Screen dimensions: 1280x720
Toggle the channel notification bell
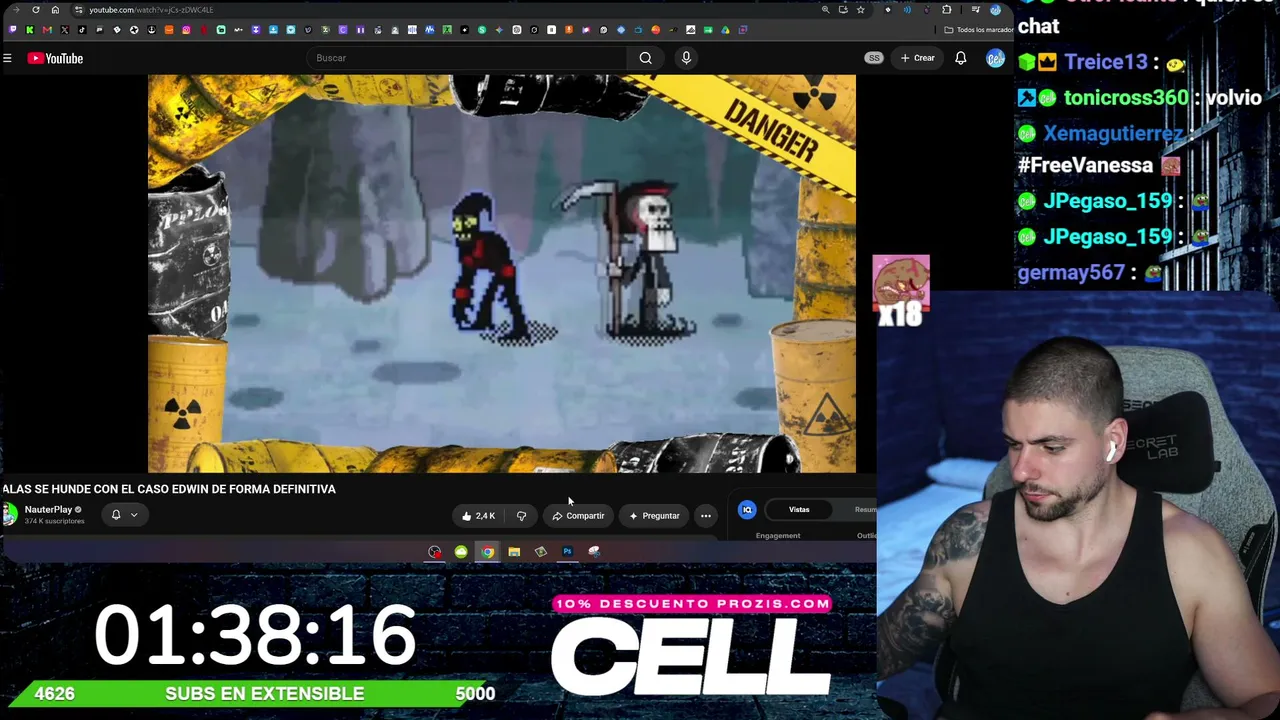click(116, 515)
